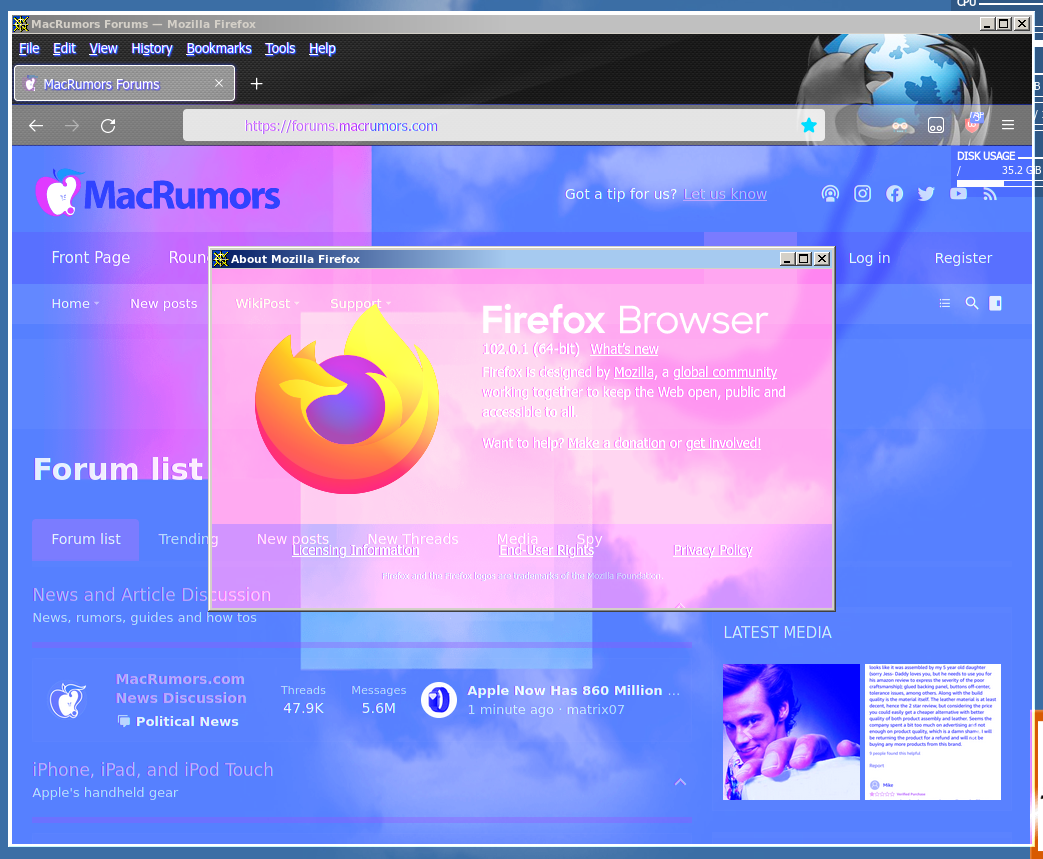Click the bookmark star in the address bar

pos(808,125)
